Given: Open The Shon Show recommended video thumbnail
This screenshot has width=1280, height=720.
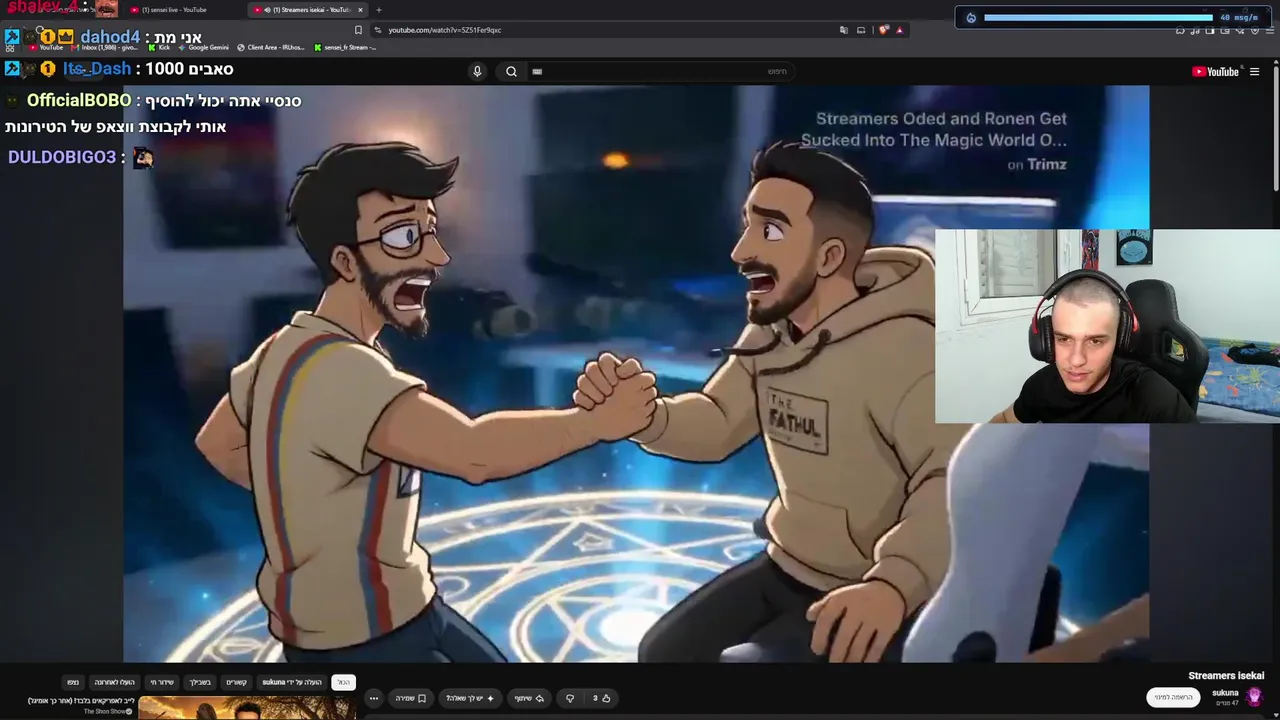Looking at the screenshot, I should pos(246,708).
